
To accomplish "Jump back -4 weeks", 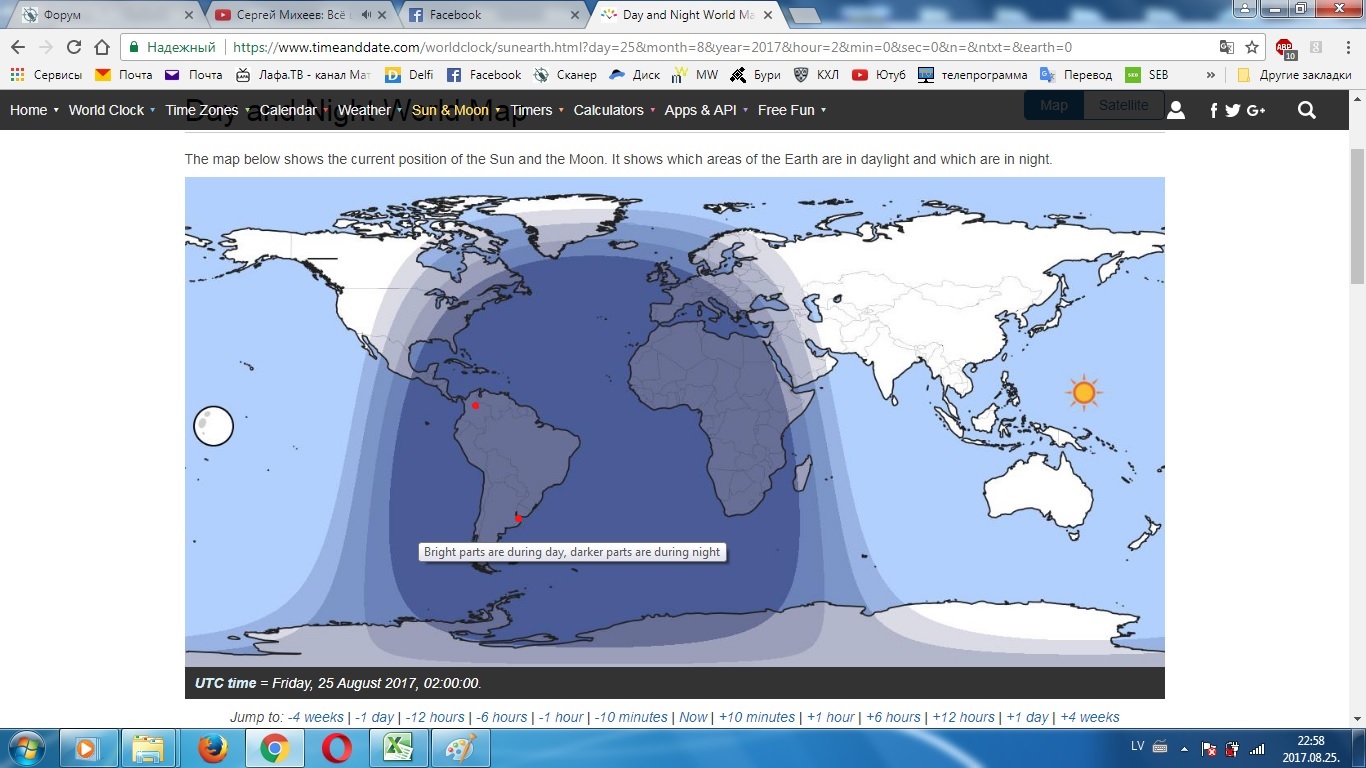I will pyautogui.click(x=315, y=717).
